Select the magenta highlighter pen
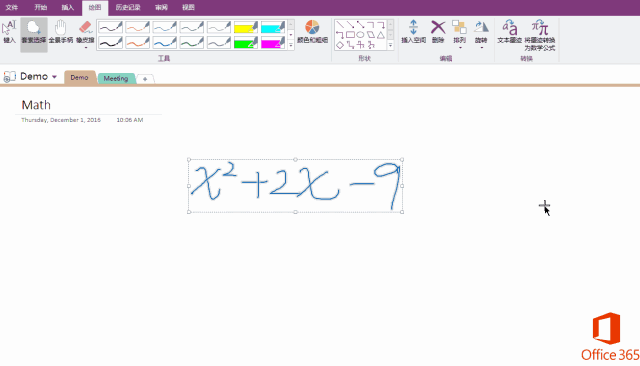640x366 pixels. tap(273, 42)
